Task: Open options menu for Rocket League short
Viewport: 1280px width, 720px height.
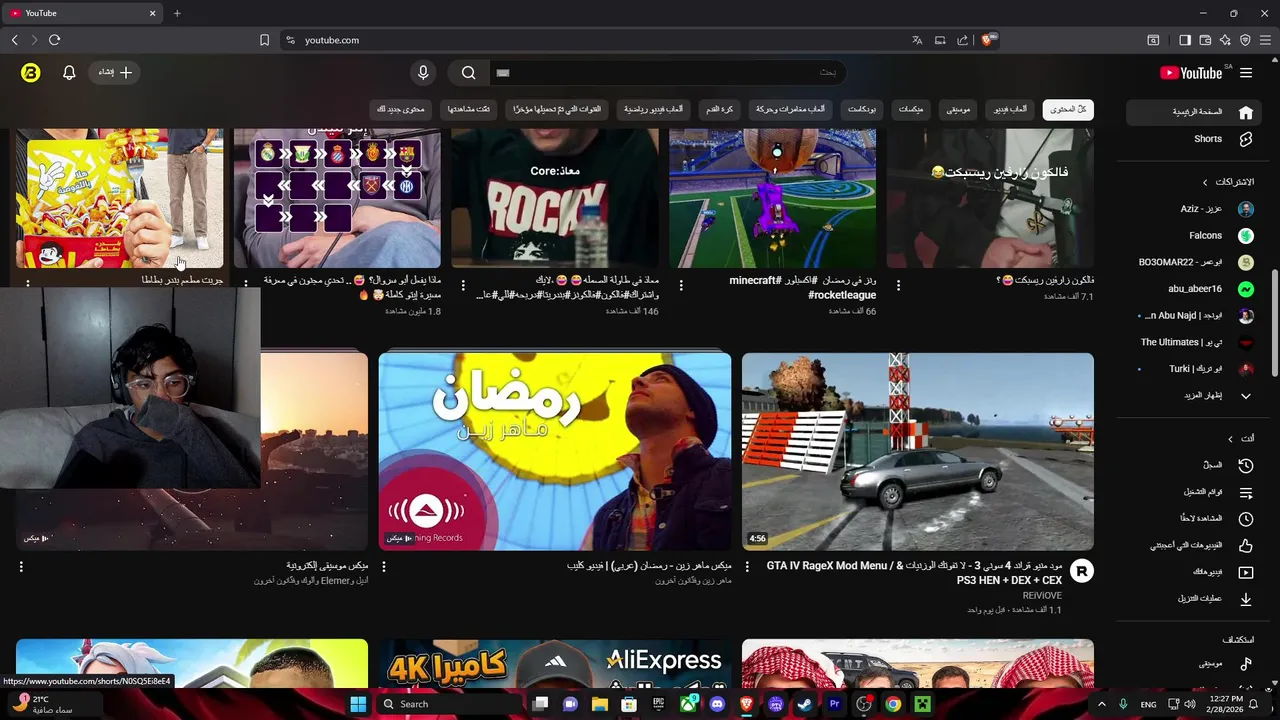Action: [681, 285]
